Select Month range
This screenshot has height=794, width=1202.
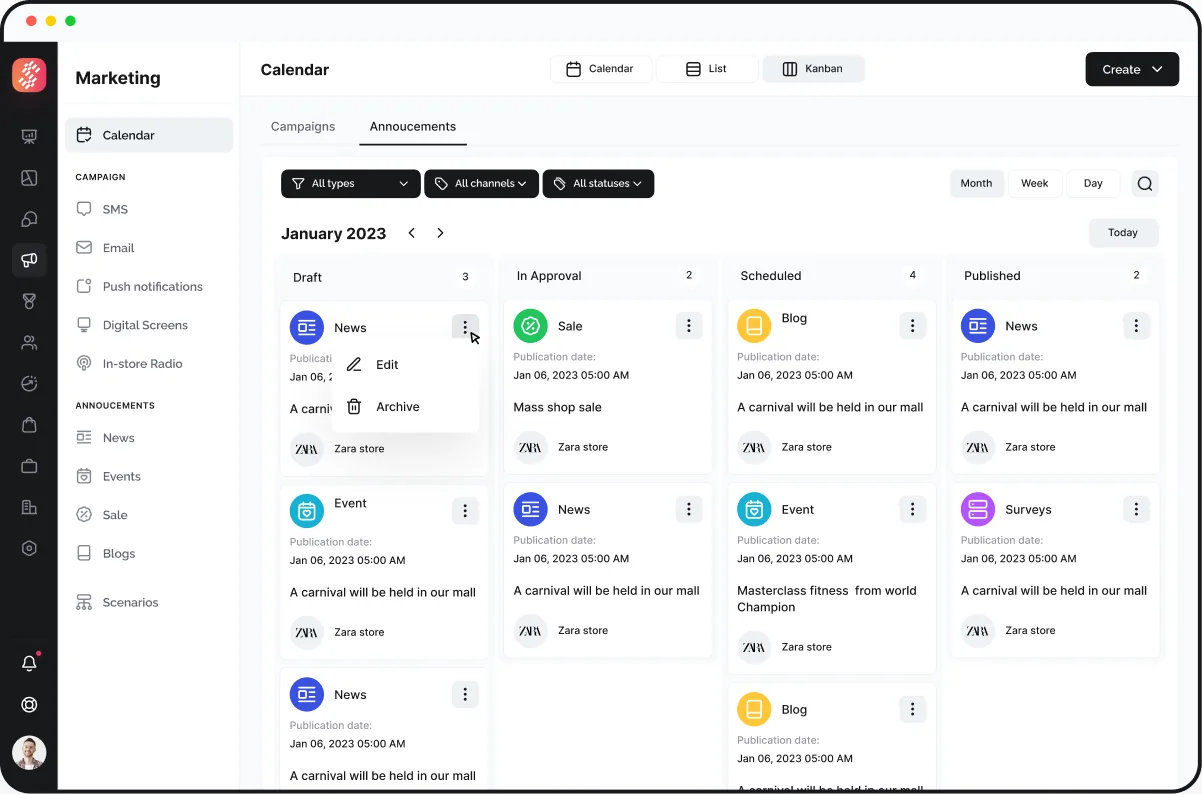click(x=976, y=183)
